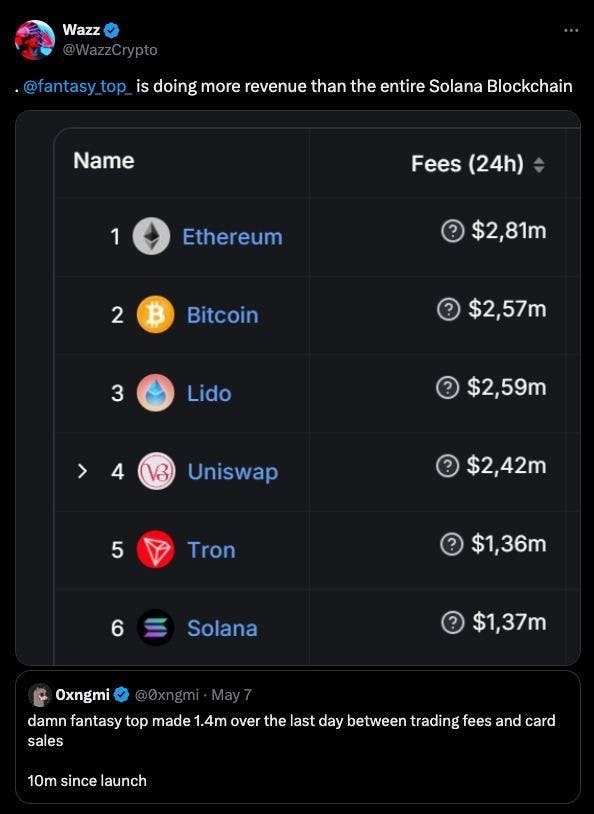
Task: Open the @WazzCrypto handle
Action: tap(110, 50)
